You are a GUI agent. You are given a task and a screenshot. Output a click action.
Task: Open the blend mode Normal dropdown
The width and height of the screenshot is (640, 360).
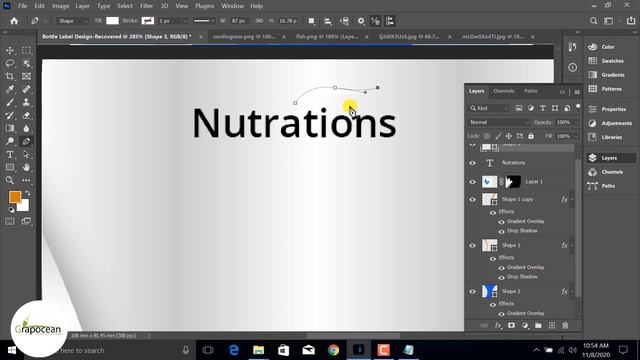tap(498, 122)
